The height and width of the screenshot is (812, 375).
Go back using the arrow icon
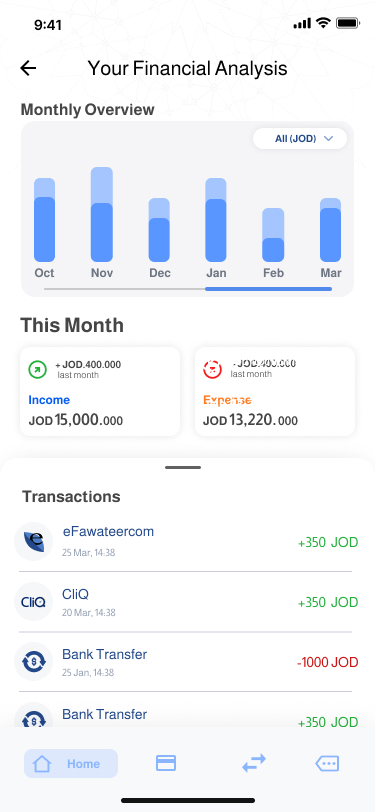pos(28,68)
